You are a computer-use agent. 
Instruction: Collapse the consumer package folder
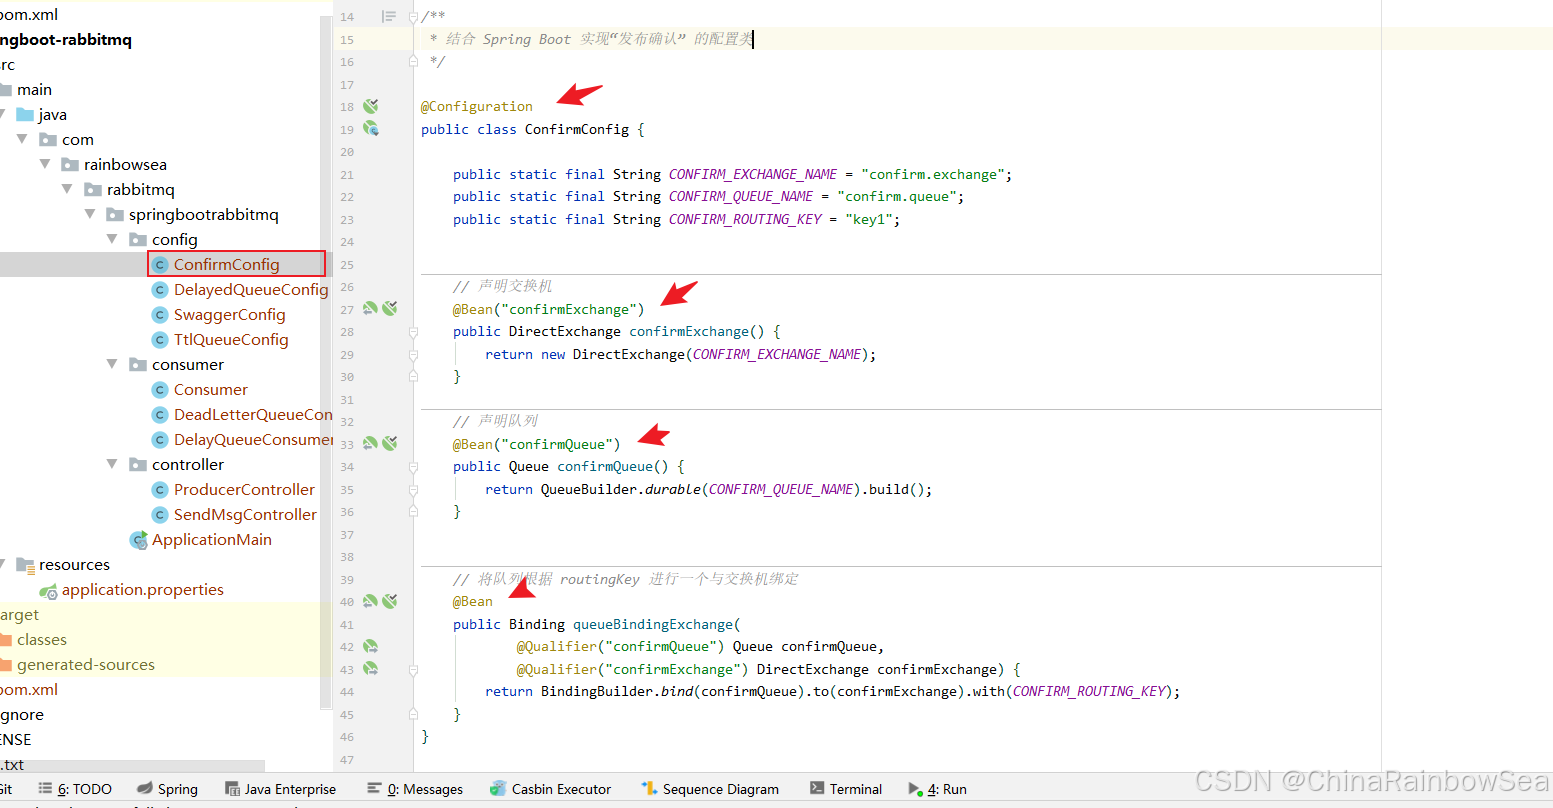tap(112, 364)
